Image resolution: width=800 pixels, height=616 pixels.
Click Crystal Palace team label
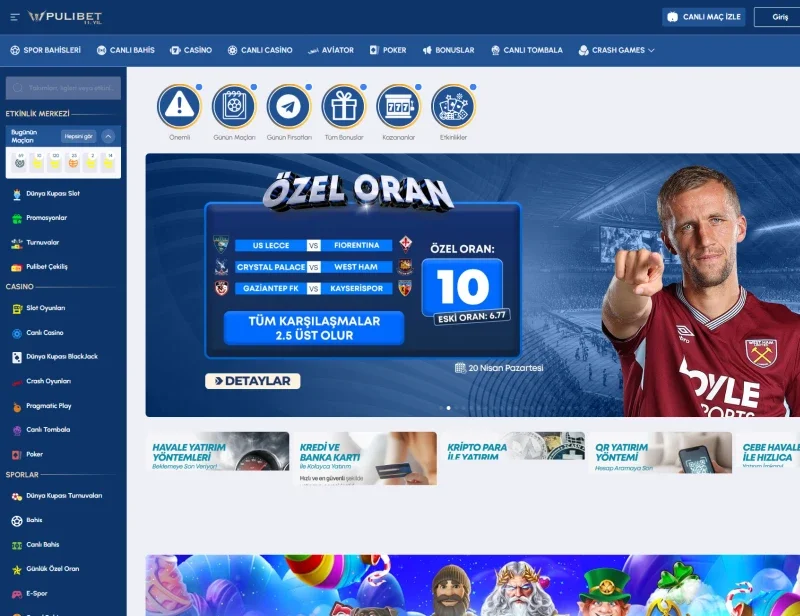pyautogui.click(x=270, y=267)
